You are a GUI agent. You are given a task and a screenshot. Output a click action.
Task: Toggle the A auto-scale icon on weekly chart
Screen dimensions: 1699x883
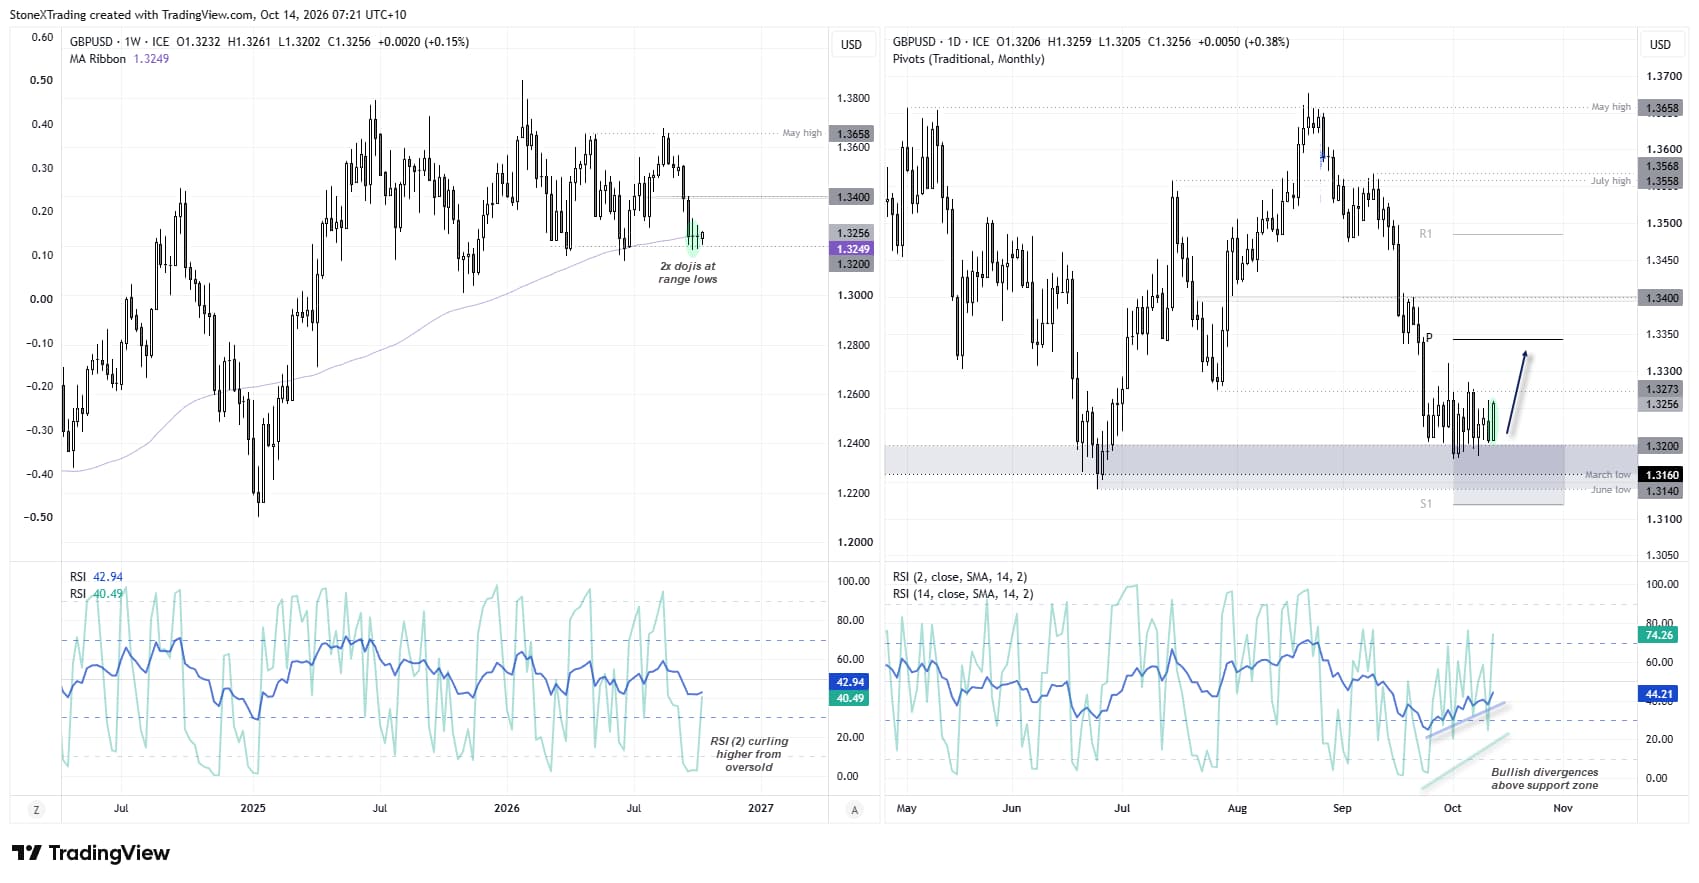coord(855,810)
